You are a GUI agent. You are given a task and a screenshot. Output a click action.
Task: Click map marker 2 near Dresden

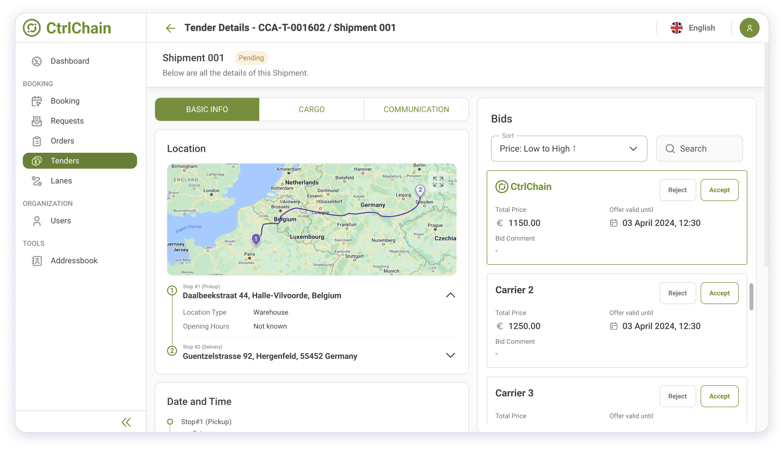[420, 191]
